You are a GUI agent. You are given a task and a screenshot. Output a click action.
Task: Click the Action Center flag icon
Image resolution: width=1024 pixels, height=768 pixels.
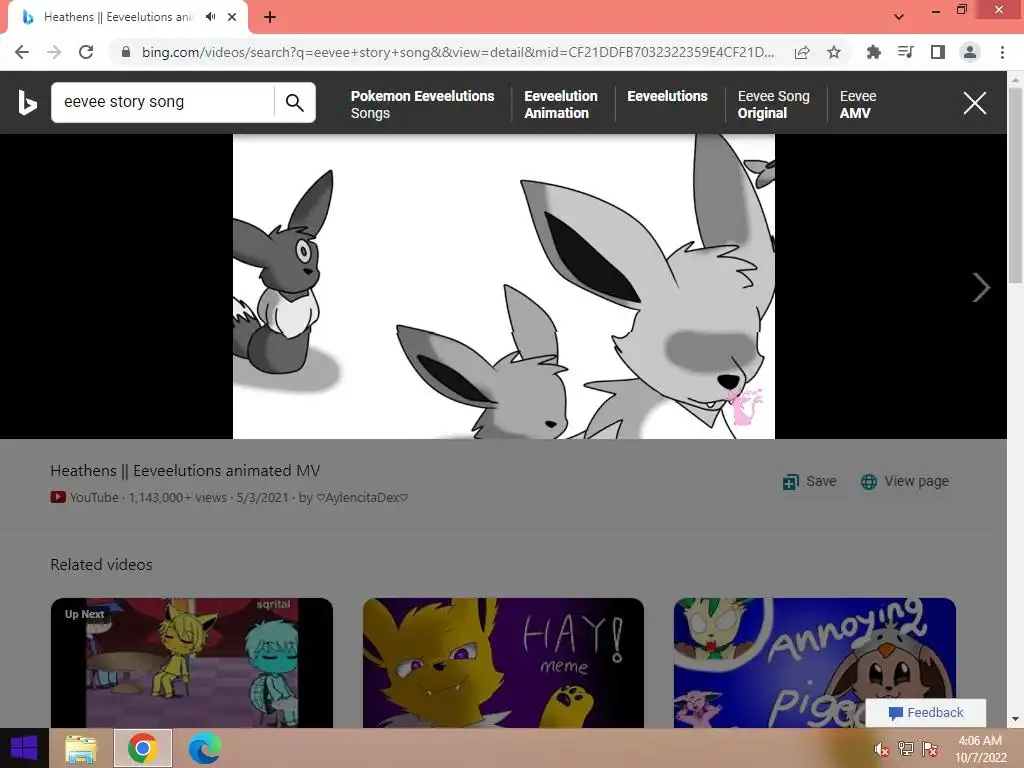(x=930, y=749)
